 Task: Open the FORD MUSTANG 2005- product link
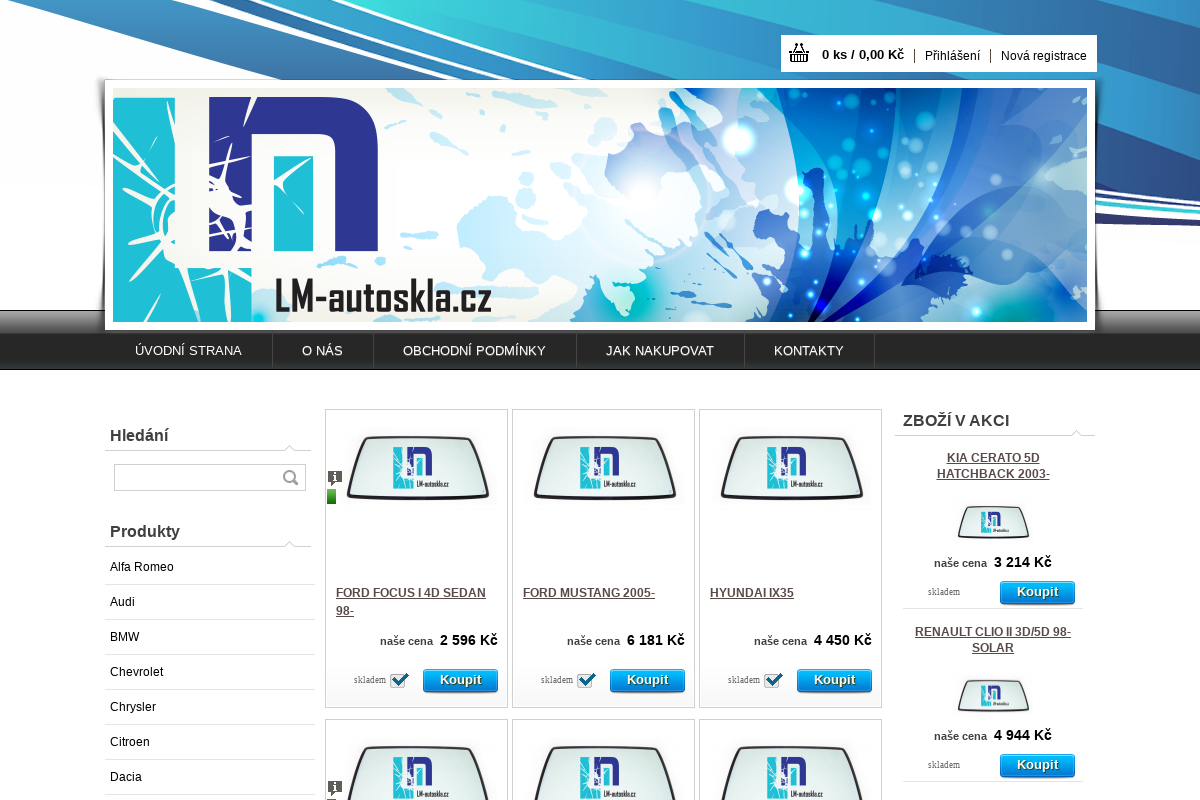(x=588, y=592)
